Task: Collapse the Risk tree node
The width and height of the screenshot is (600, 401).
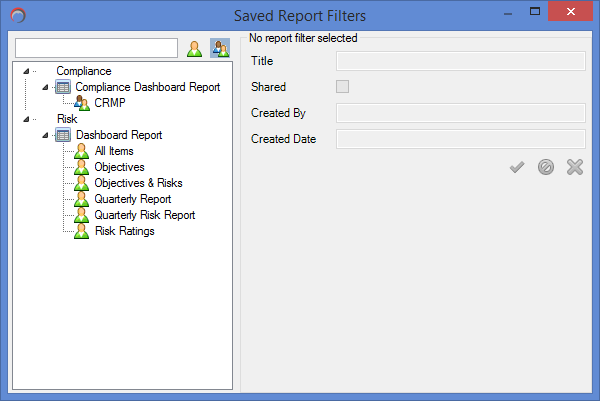Action: coord(26,119)
